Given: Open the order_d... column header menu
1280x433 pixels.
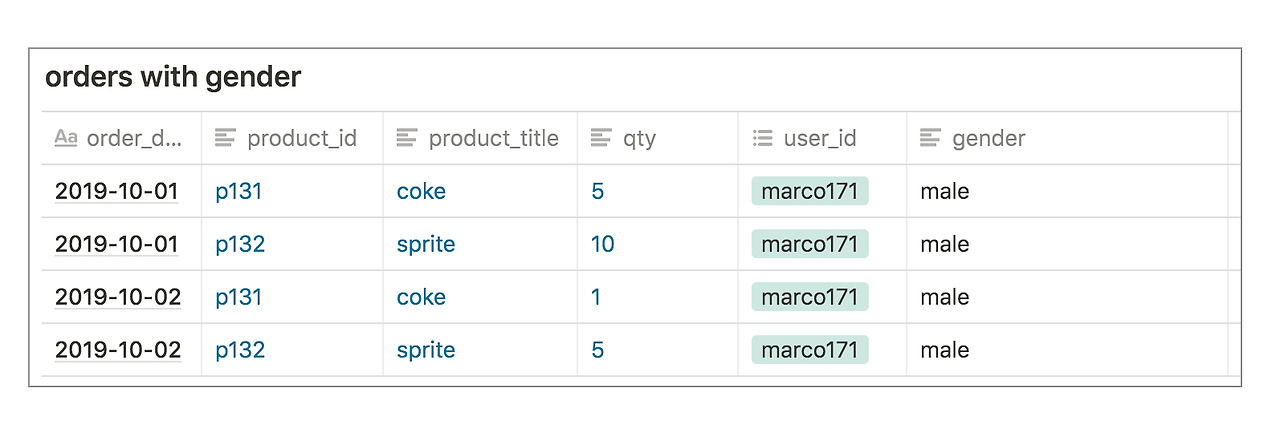Looking at the screenshot, I should [x=134, y=138].
